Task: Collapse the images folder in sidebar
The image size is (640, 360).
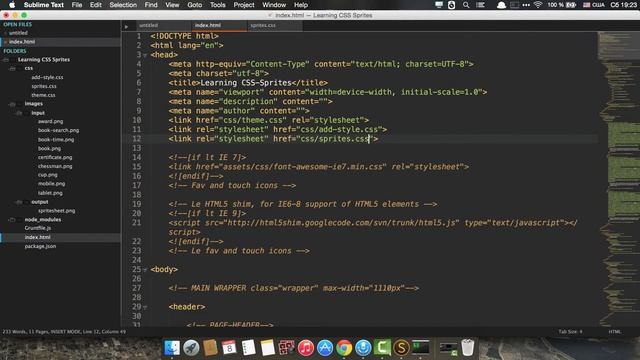Action: click(13, 104)
